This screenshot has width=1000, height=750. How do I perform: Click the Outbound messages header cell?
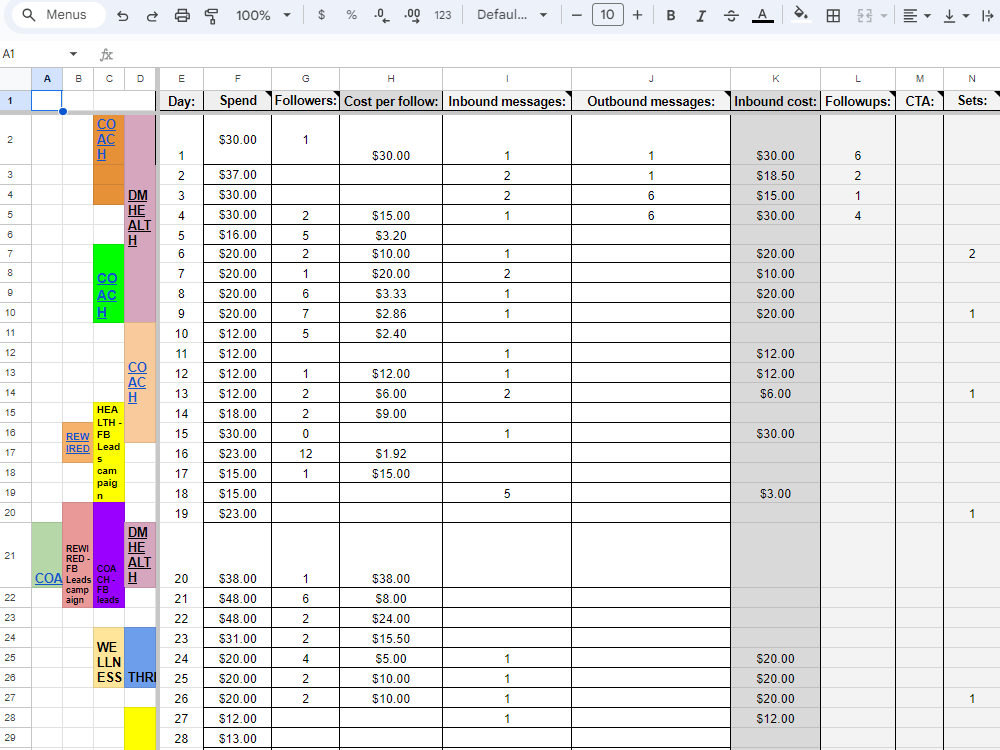[x=651, y=101]
